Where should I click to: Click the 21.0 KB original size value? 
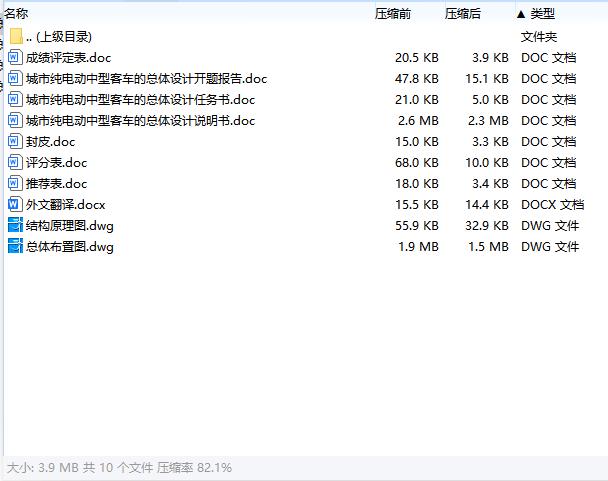click(417, 100)
